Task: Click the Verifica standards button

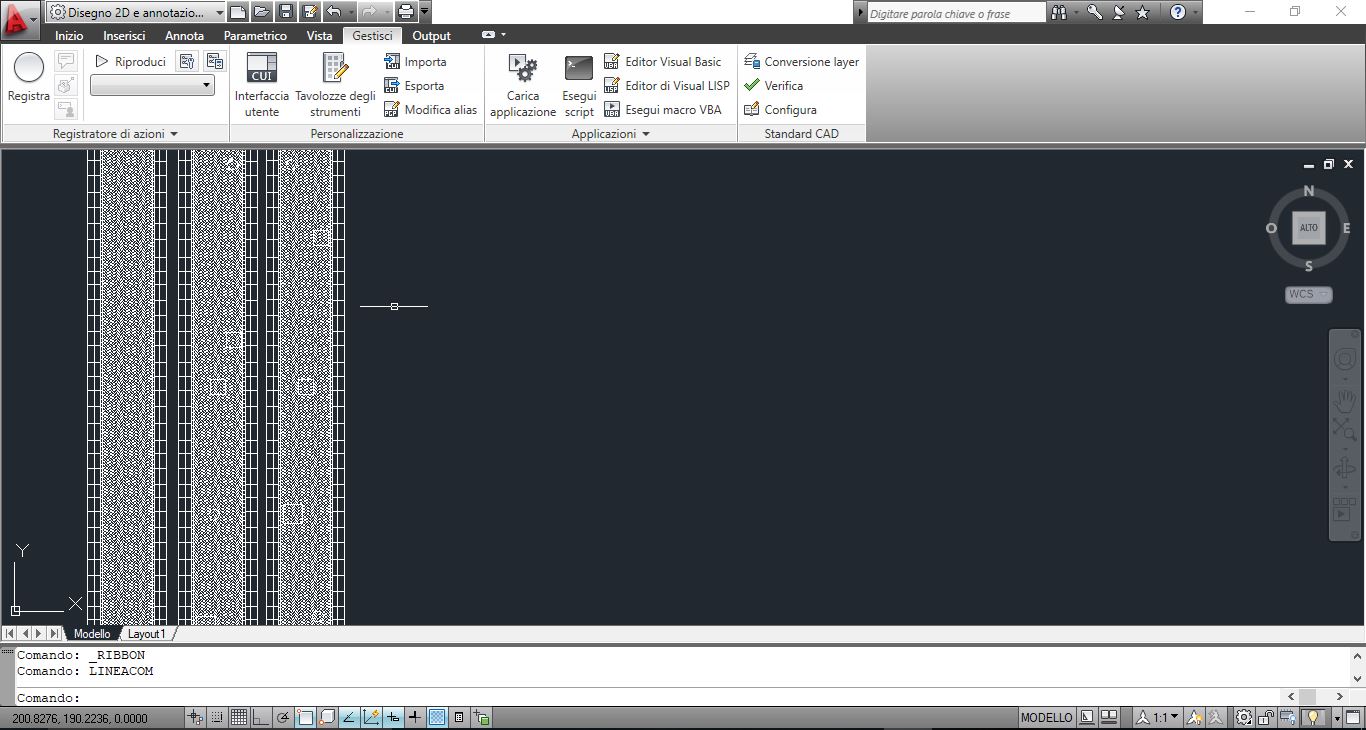Action: pos(773,86)
